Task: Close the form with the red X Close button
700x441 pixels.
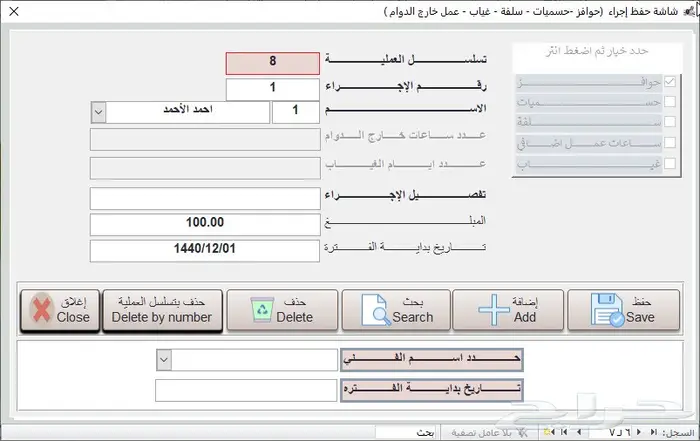Action: coord(60,311)
